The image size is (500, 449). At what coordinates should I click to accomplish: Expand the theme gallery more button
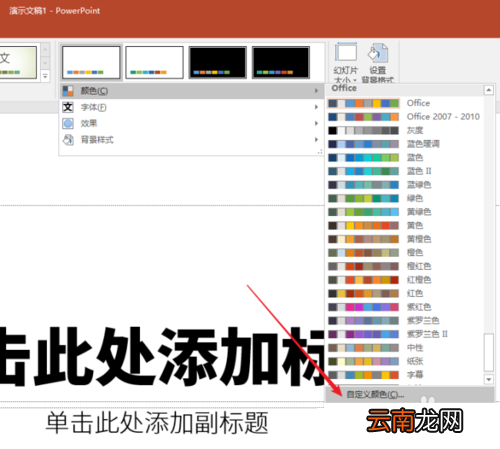45,77
